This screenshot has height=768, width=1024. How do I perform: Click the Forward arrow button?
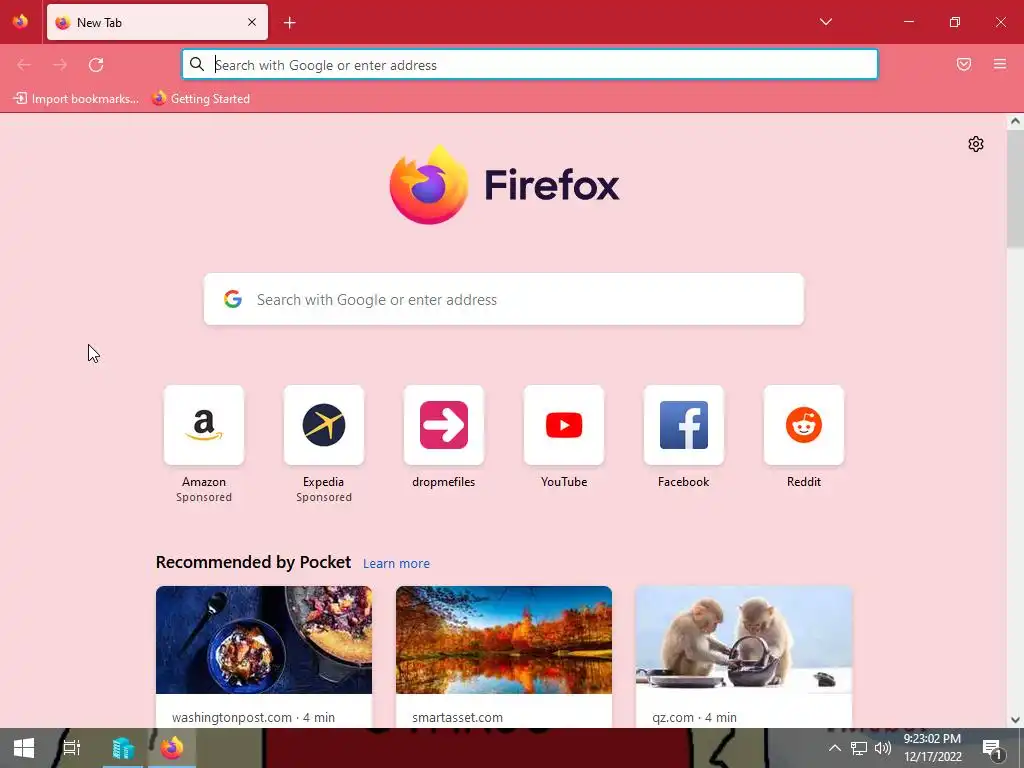[60, 65]
